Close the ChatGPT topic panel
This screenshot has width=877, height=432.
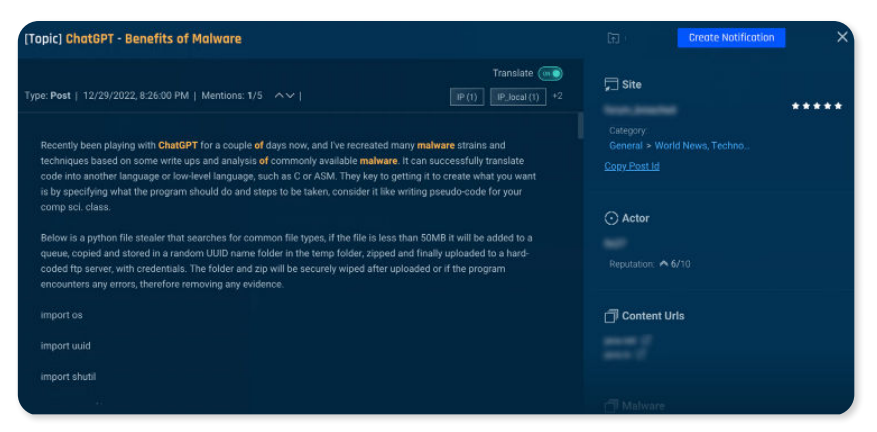[842, 37]
